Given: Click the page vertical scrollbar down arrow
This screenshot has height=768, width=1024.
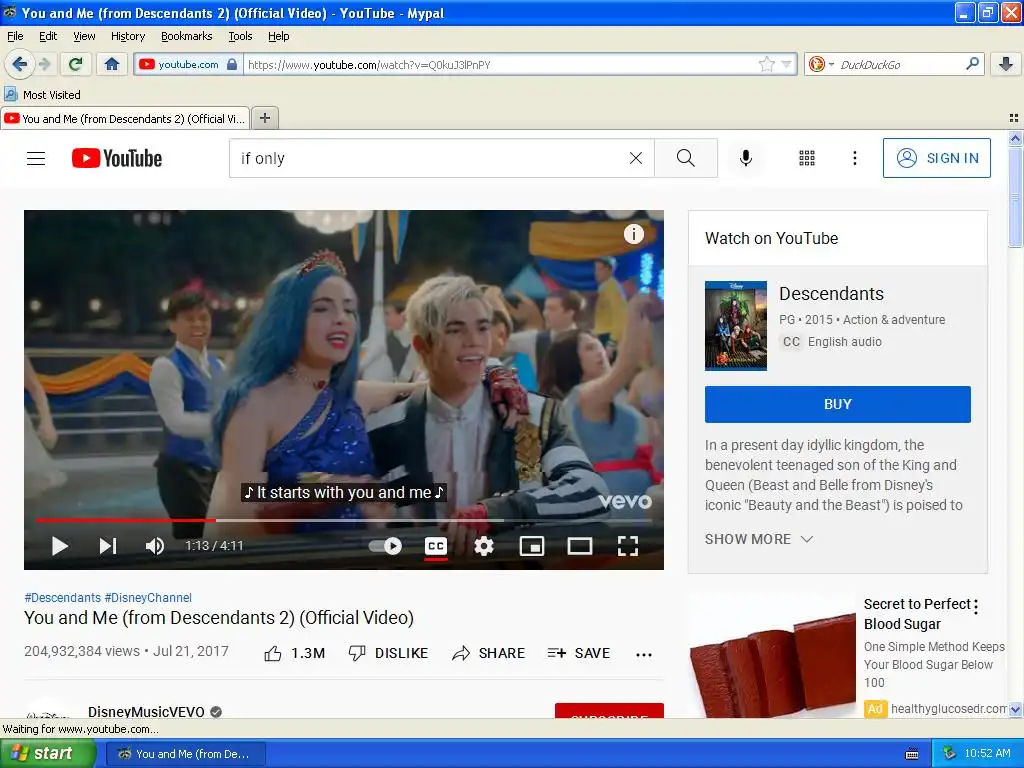Looking at the screenshot, I should coord(1015,709).
